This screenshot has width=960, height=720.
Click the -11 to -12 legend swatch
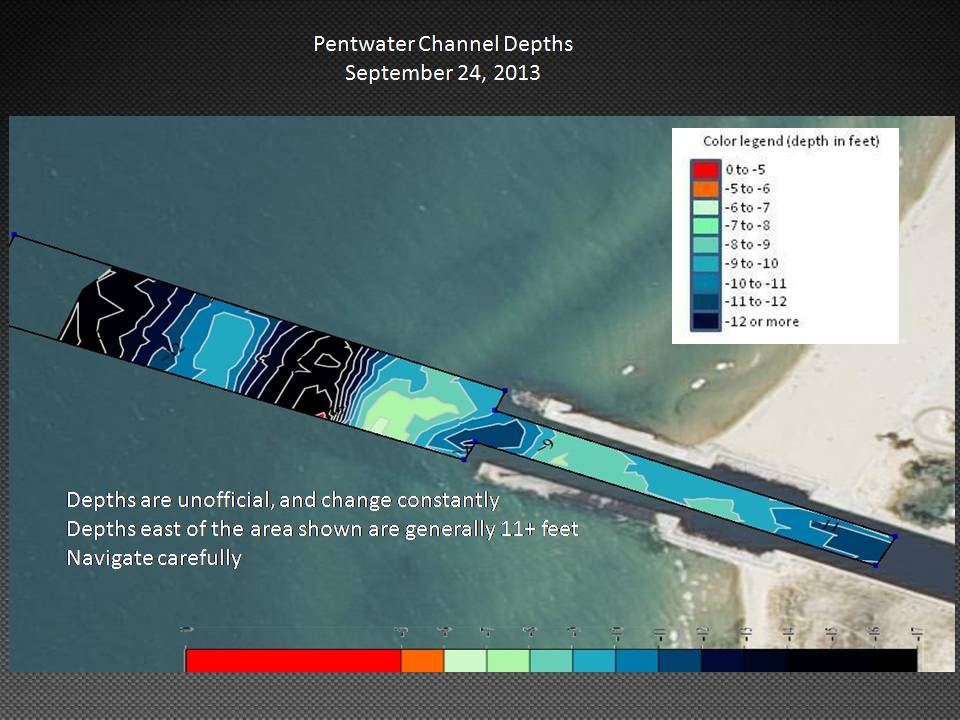[x=704, y=302]
